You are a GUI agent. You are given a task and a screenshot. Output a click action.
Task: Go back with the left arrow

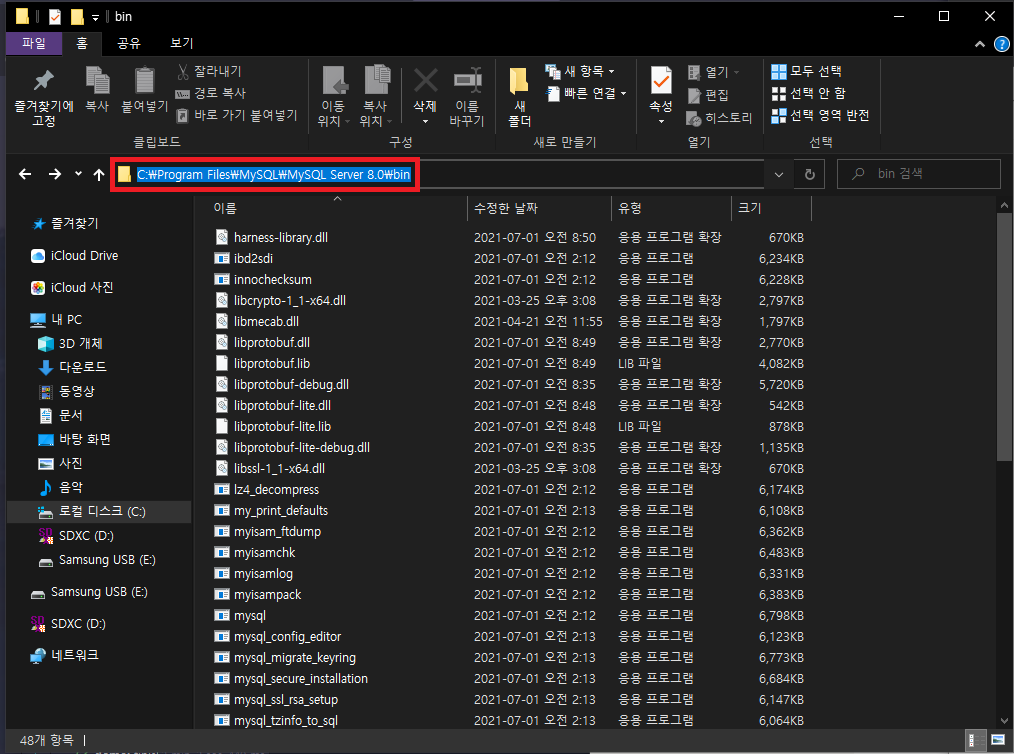[x=25, y=174]
